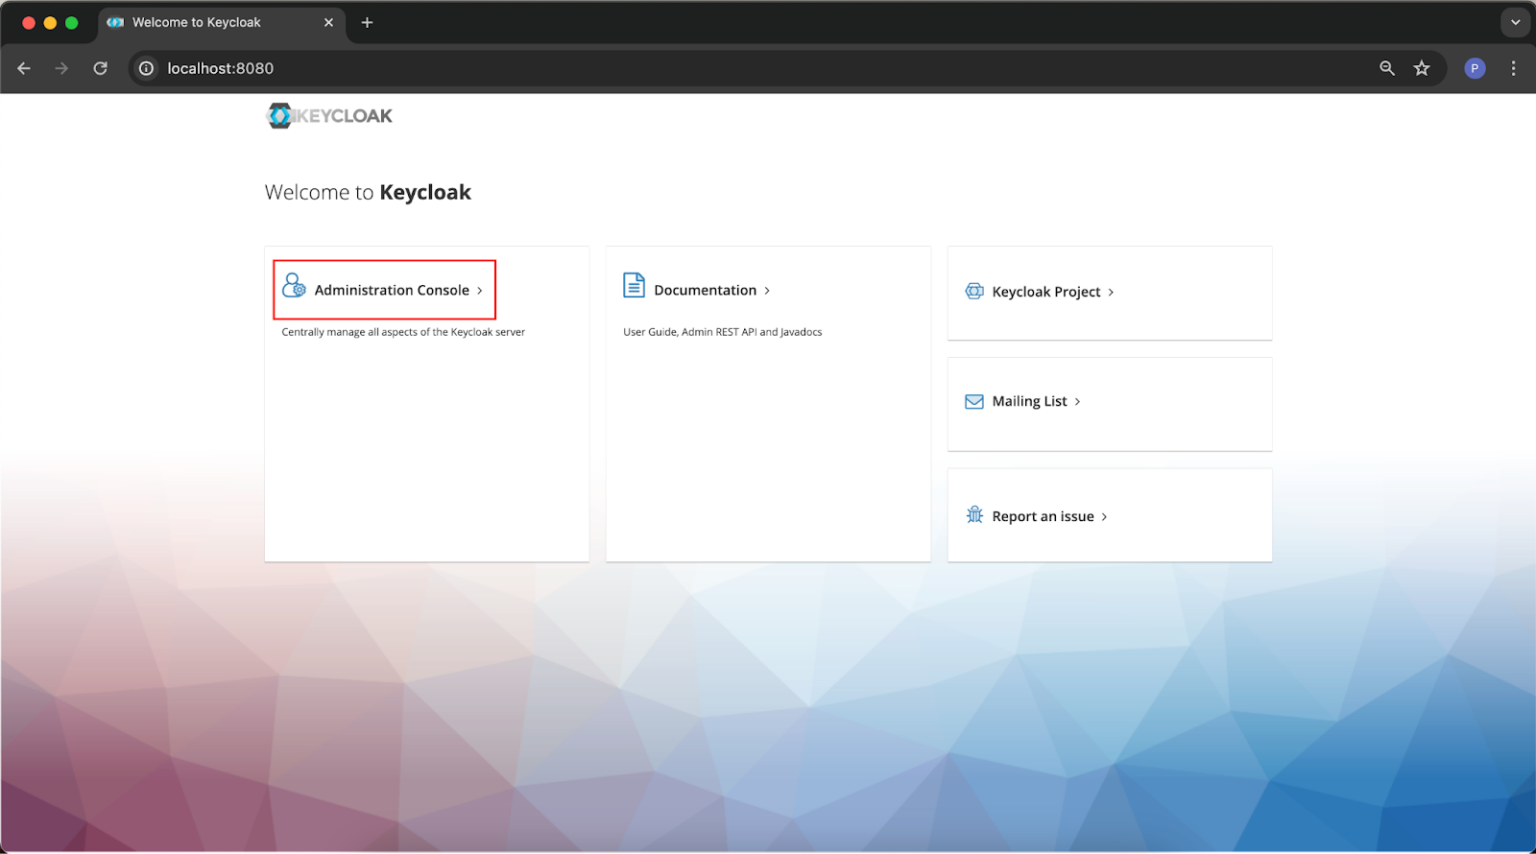Click the Keycloak logo
The height and width of the screenshot is (854, 1536).
[328, 115]
